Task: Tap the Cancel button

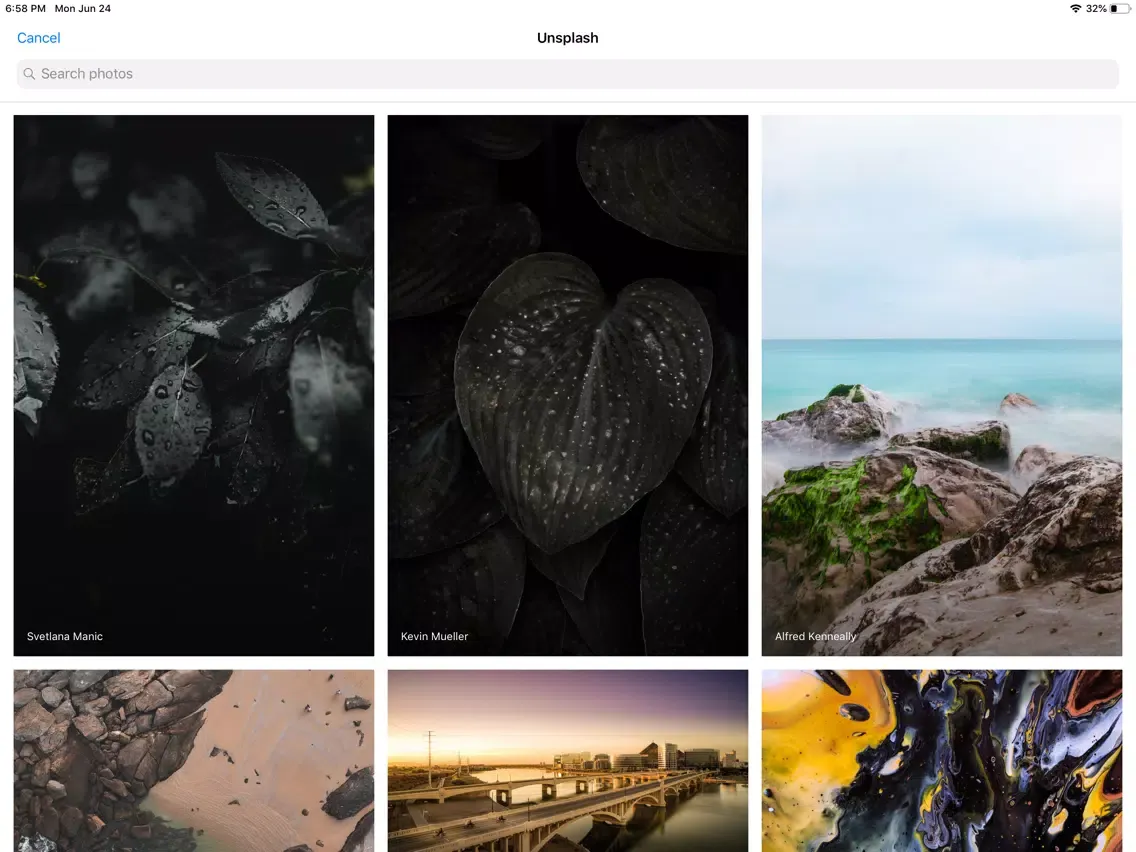Action: click(x=38, y=38)
